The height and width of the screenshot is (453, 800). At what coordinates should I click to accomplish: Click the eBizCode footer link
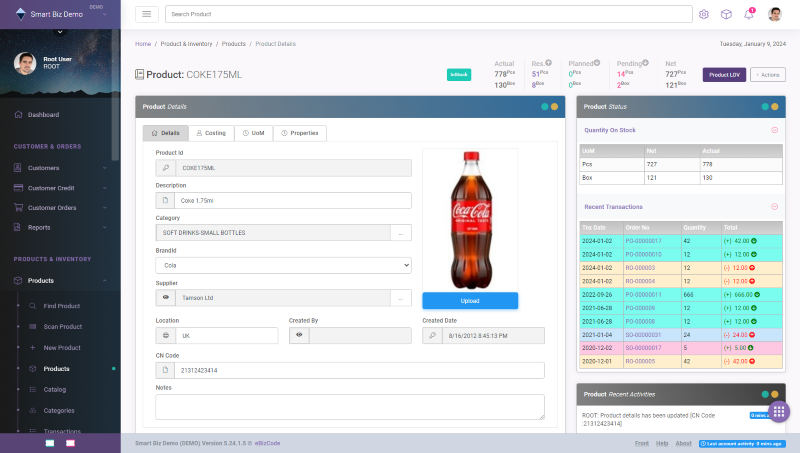click(267, 443)
